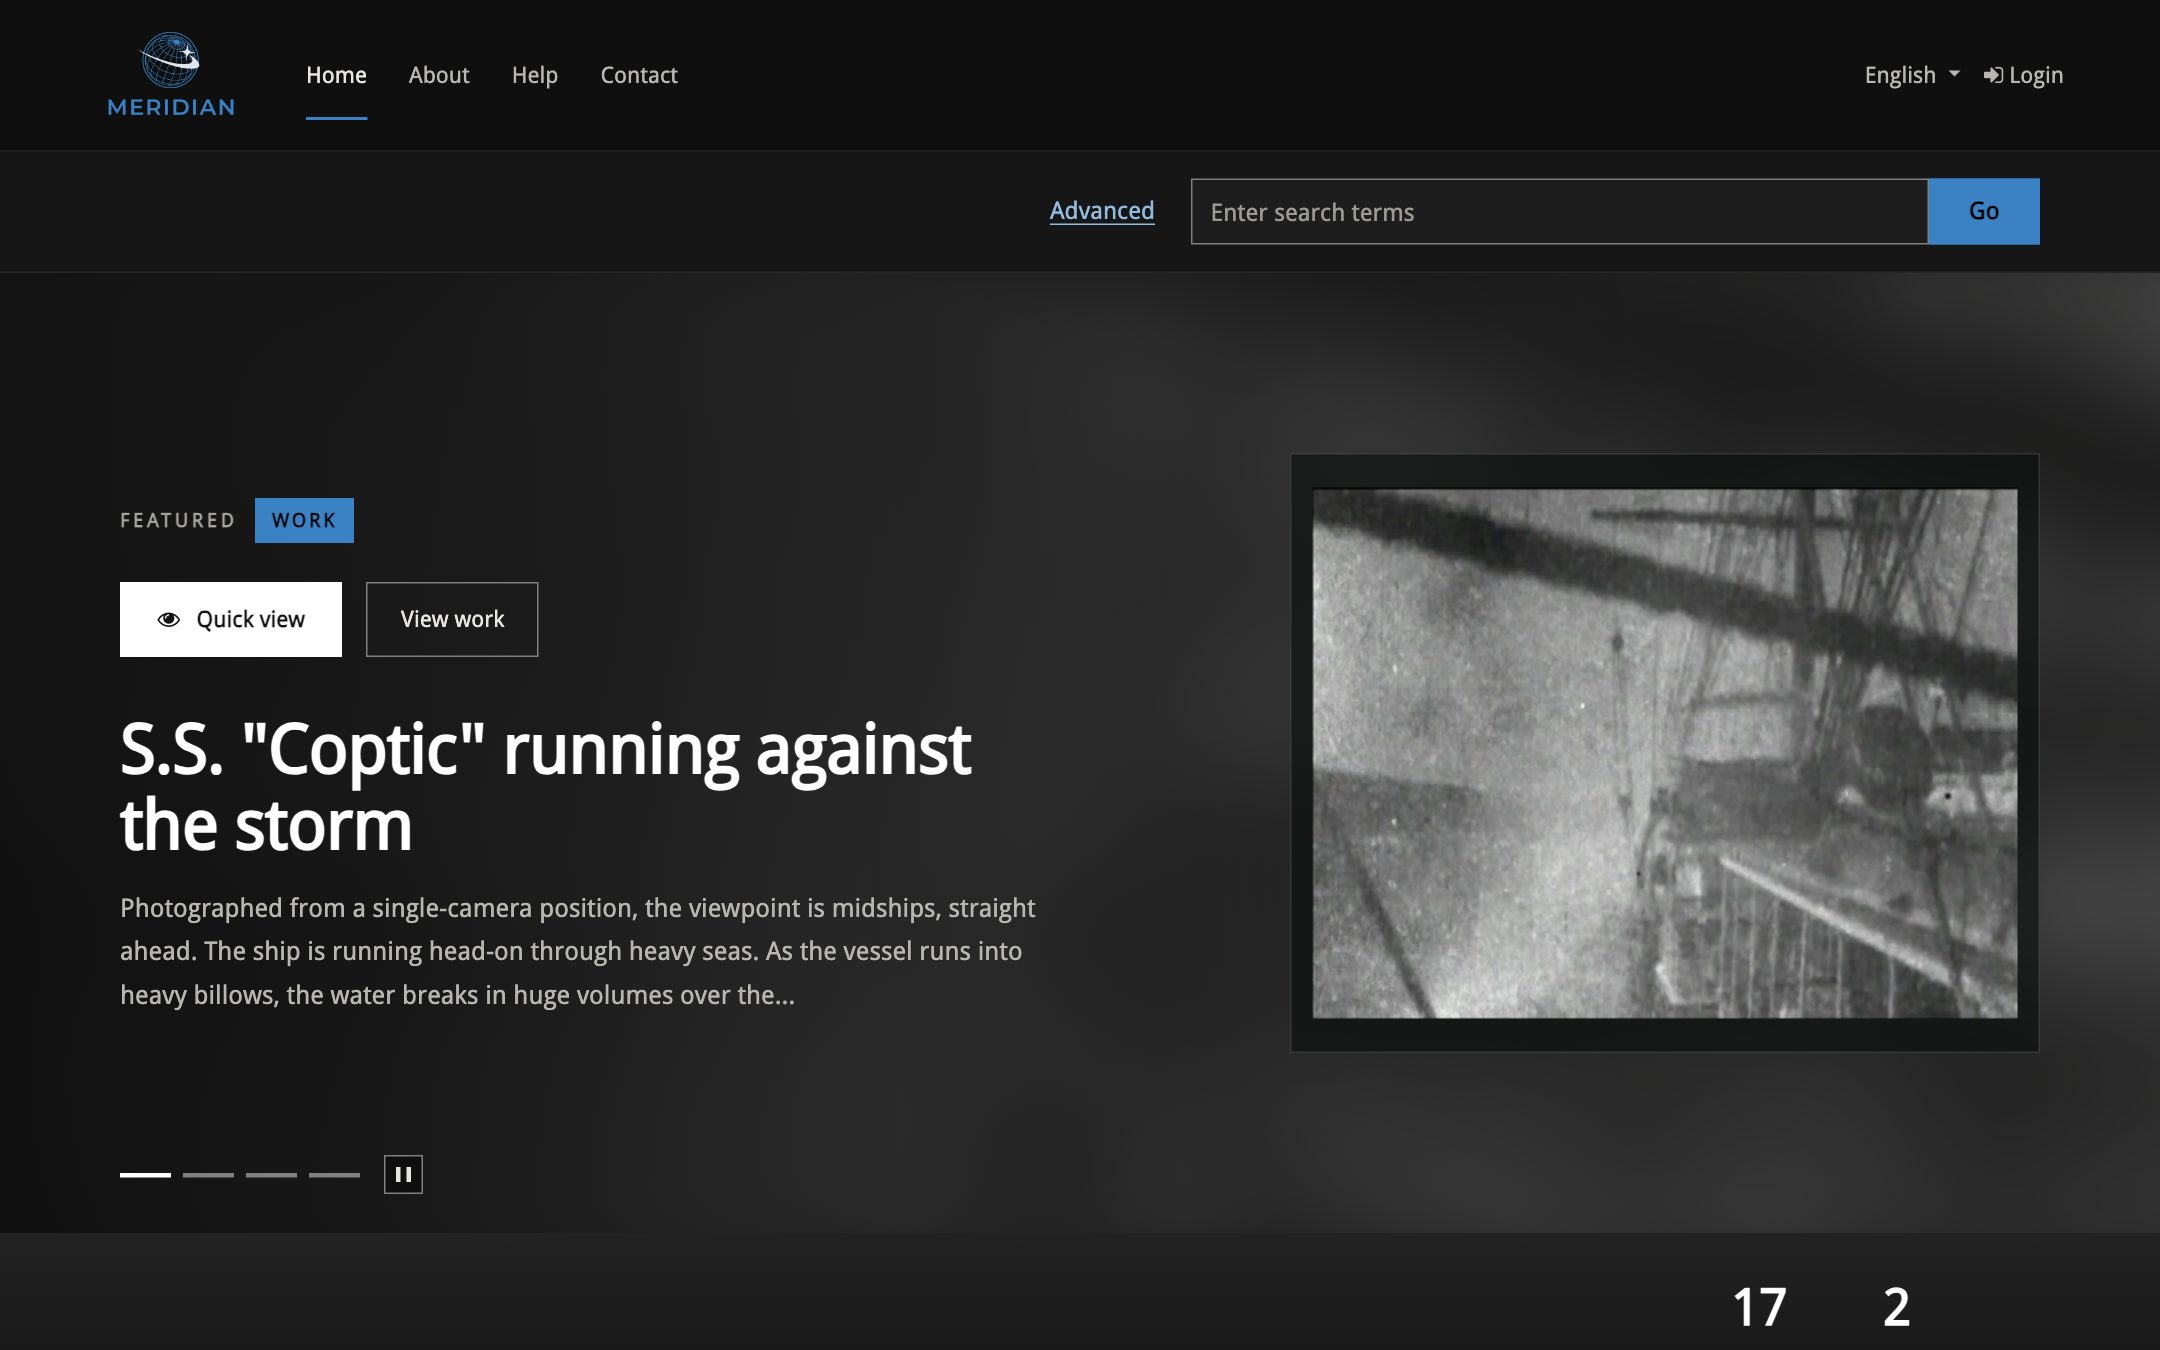This screenshot has width=2160, height=1350.
Task: Click the number 2 statistic
Action: 1897,1307
